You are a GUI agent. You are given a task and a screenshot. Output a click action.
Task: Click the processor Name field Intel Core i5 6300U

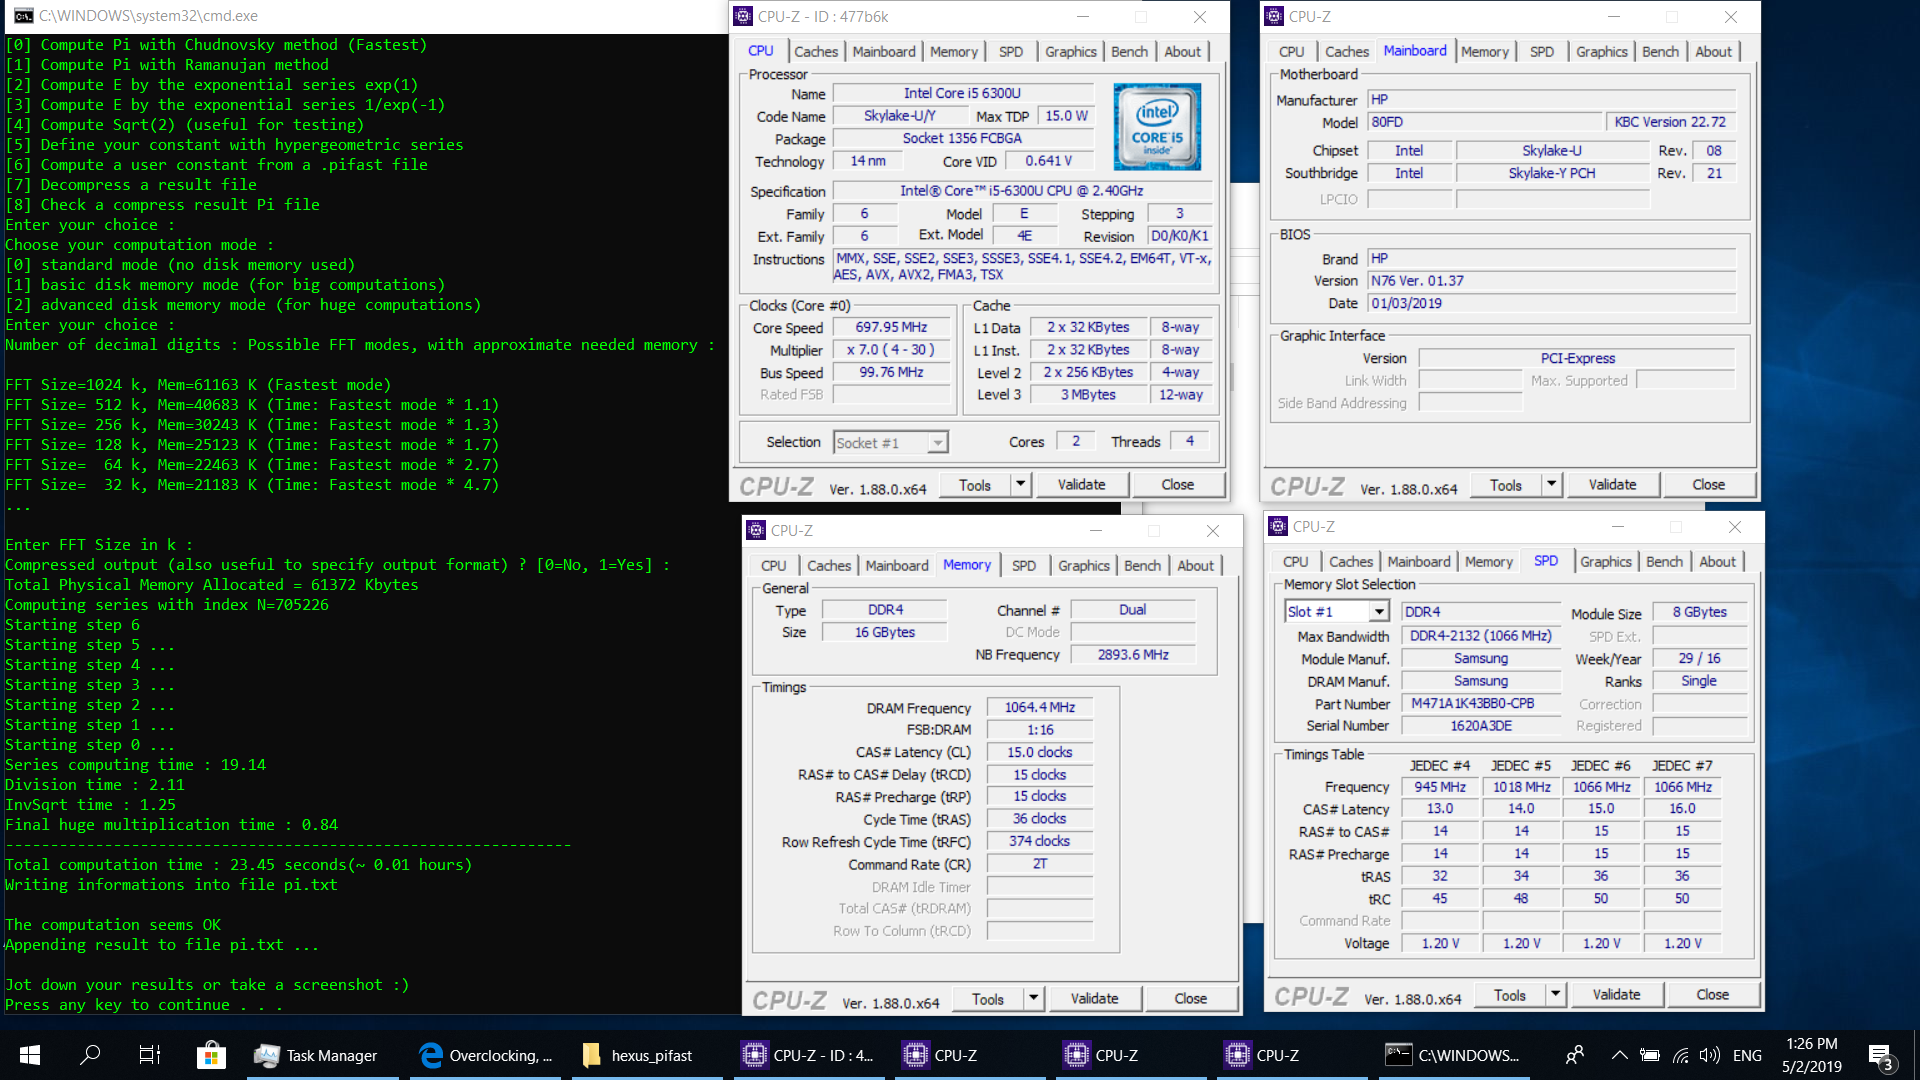pyautogui.click(x=963, y=93)
